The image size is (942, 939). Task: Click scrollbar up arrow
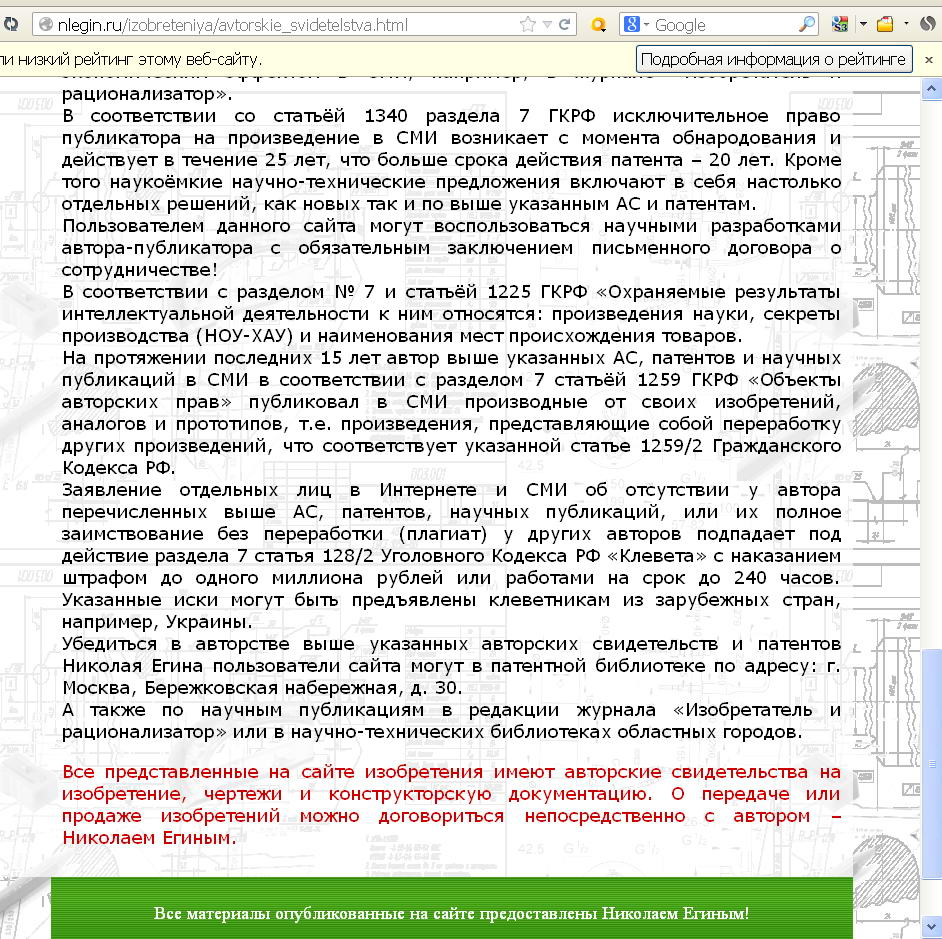click(931, 90)
